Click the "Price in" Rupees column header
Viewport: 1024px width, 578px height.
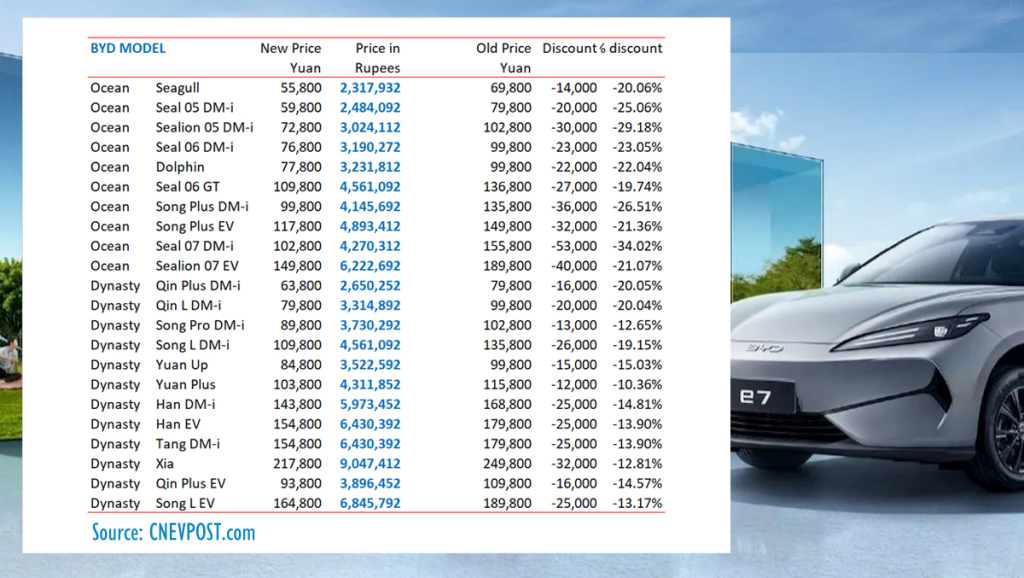pyautogui.click(x=377, y=48)
